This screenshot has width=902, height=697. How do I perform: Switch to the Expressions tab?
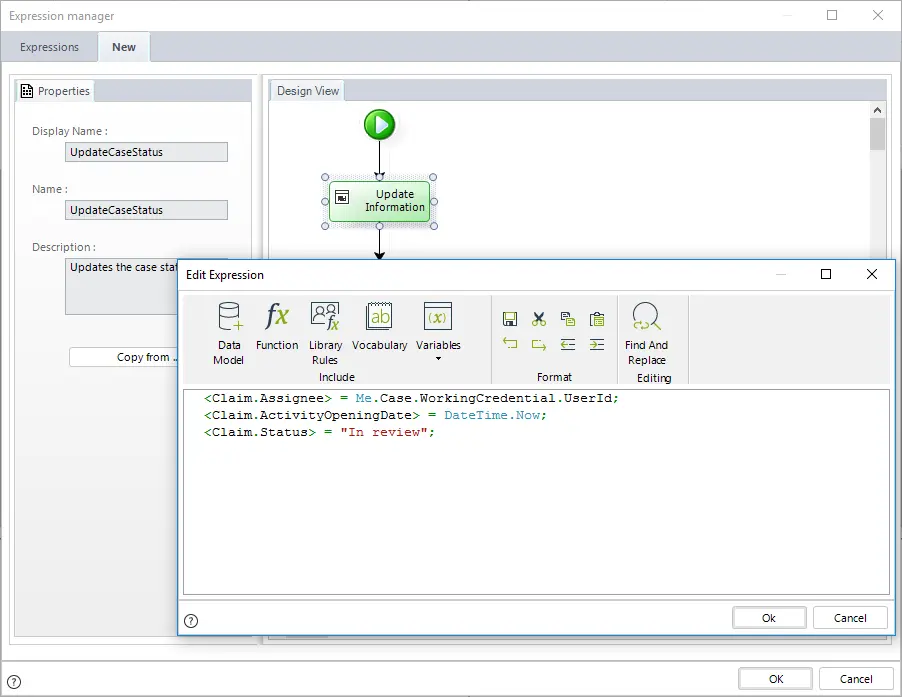49,47
